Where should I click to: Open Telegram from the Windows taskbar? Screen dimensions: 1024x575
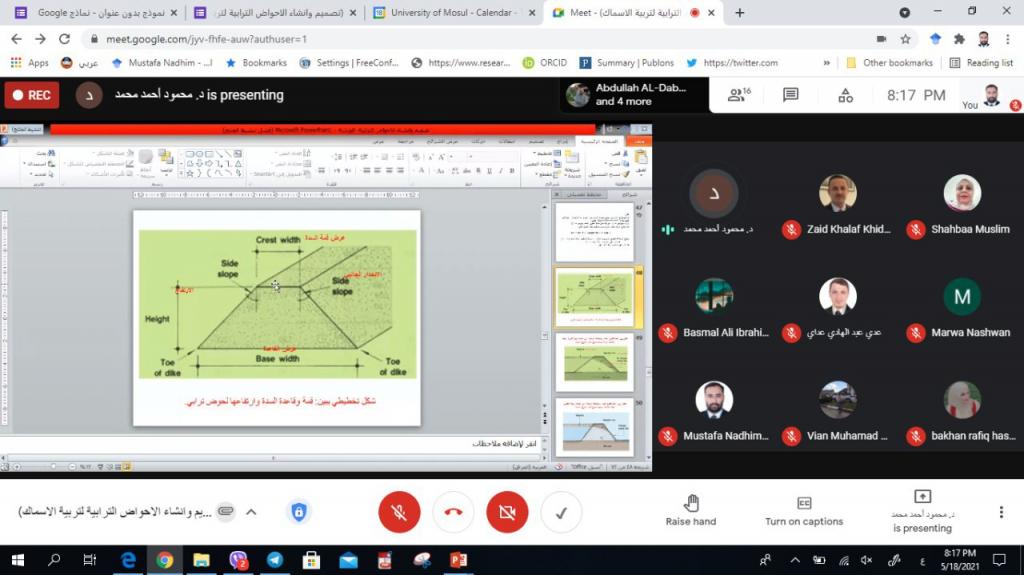coord(274,560)
